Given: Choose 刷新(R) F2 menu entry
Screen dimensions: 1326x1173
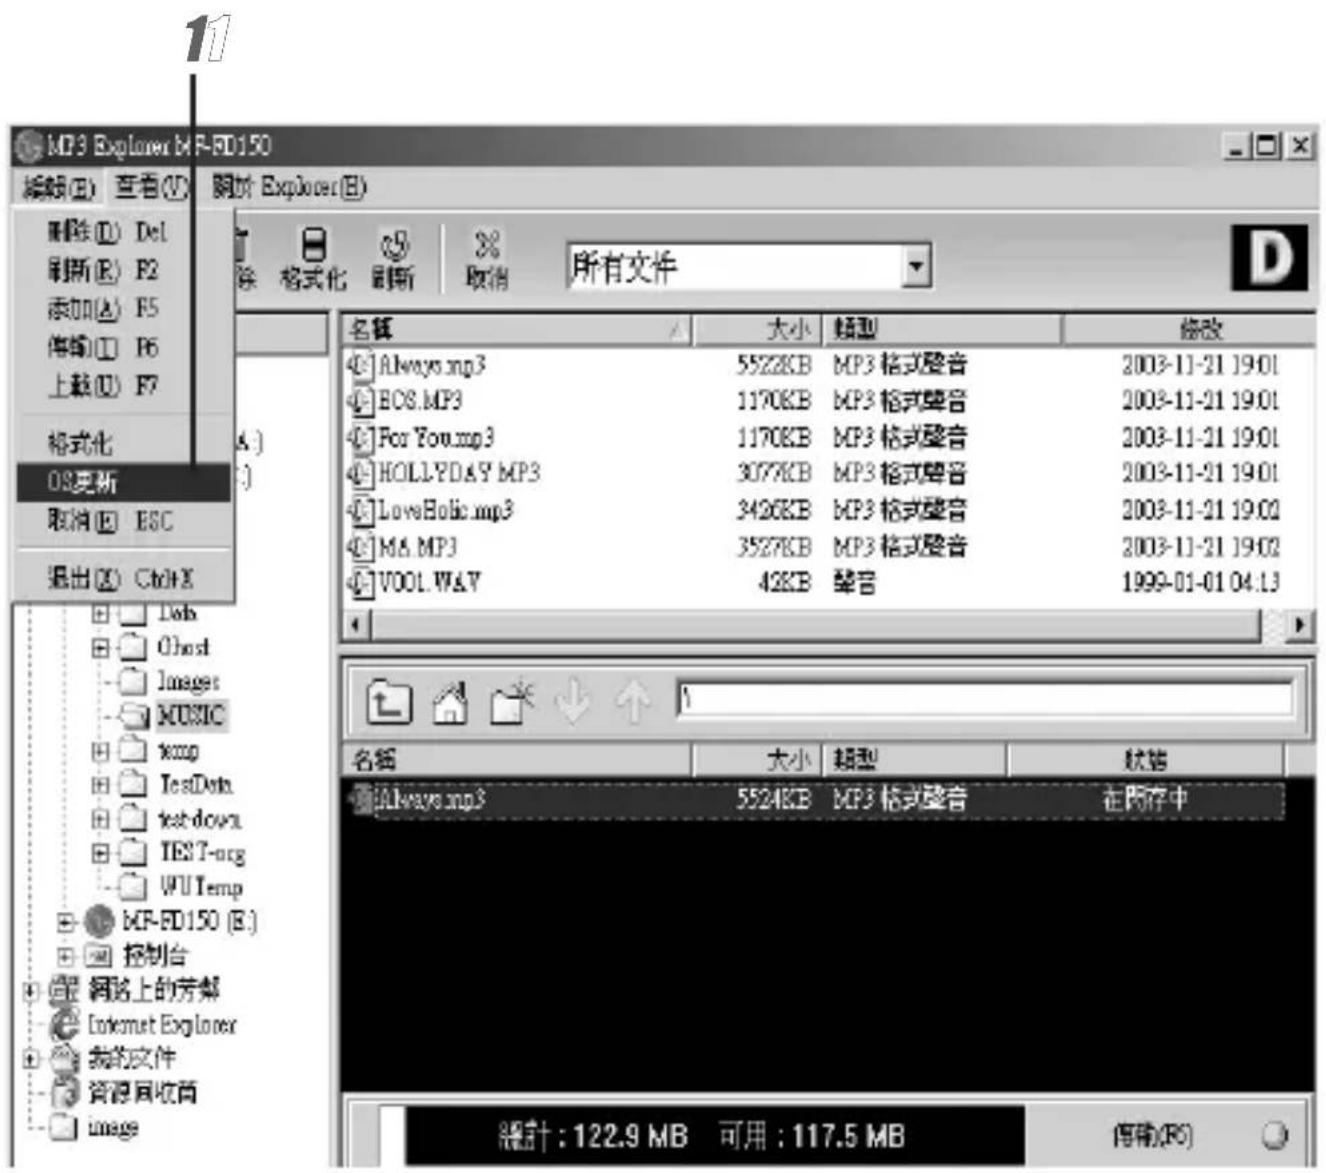Looking at the screenshot, I should [124, 270].
